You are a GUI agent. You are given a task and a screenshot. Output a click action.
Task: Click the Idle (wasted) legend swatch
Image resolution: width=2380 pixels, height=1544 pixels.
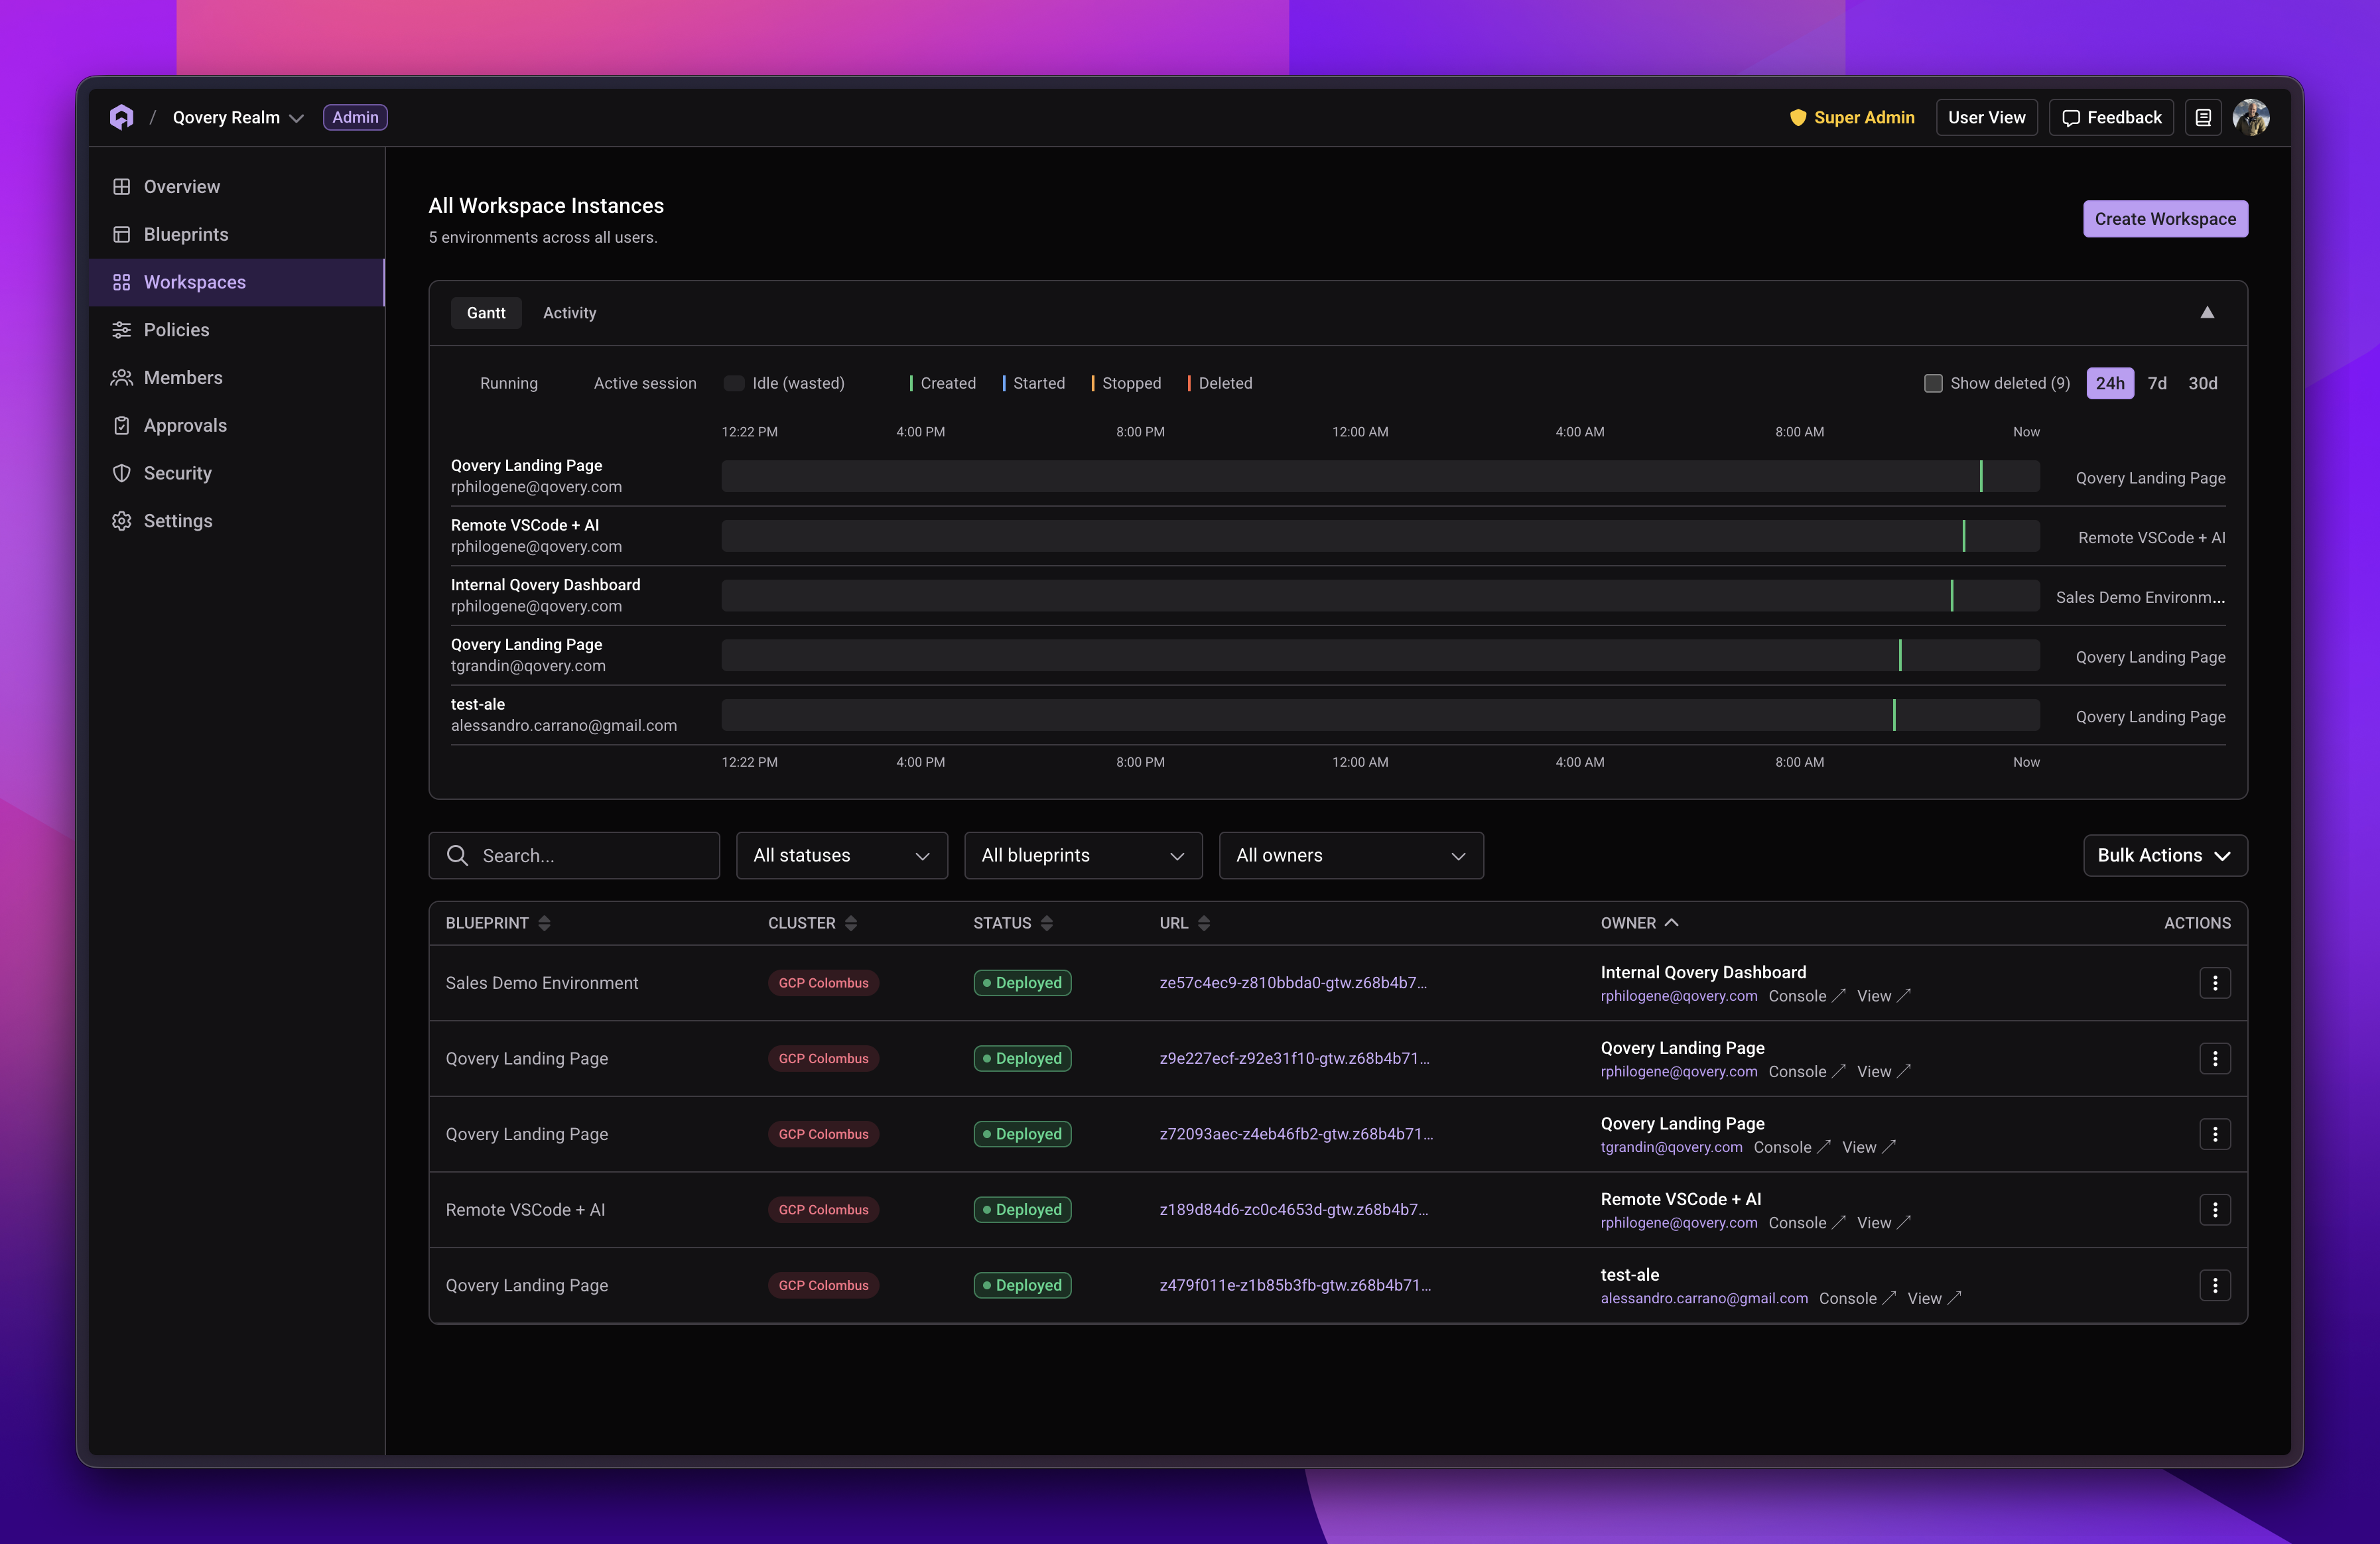733,383
